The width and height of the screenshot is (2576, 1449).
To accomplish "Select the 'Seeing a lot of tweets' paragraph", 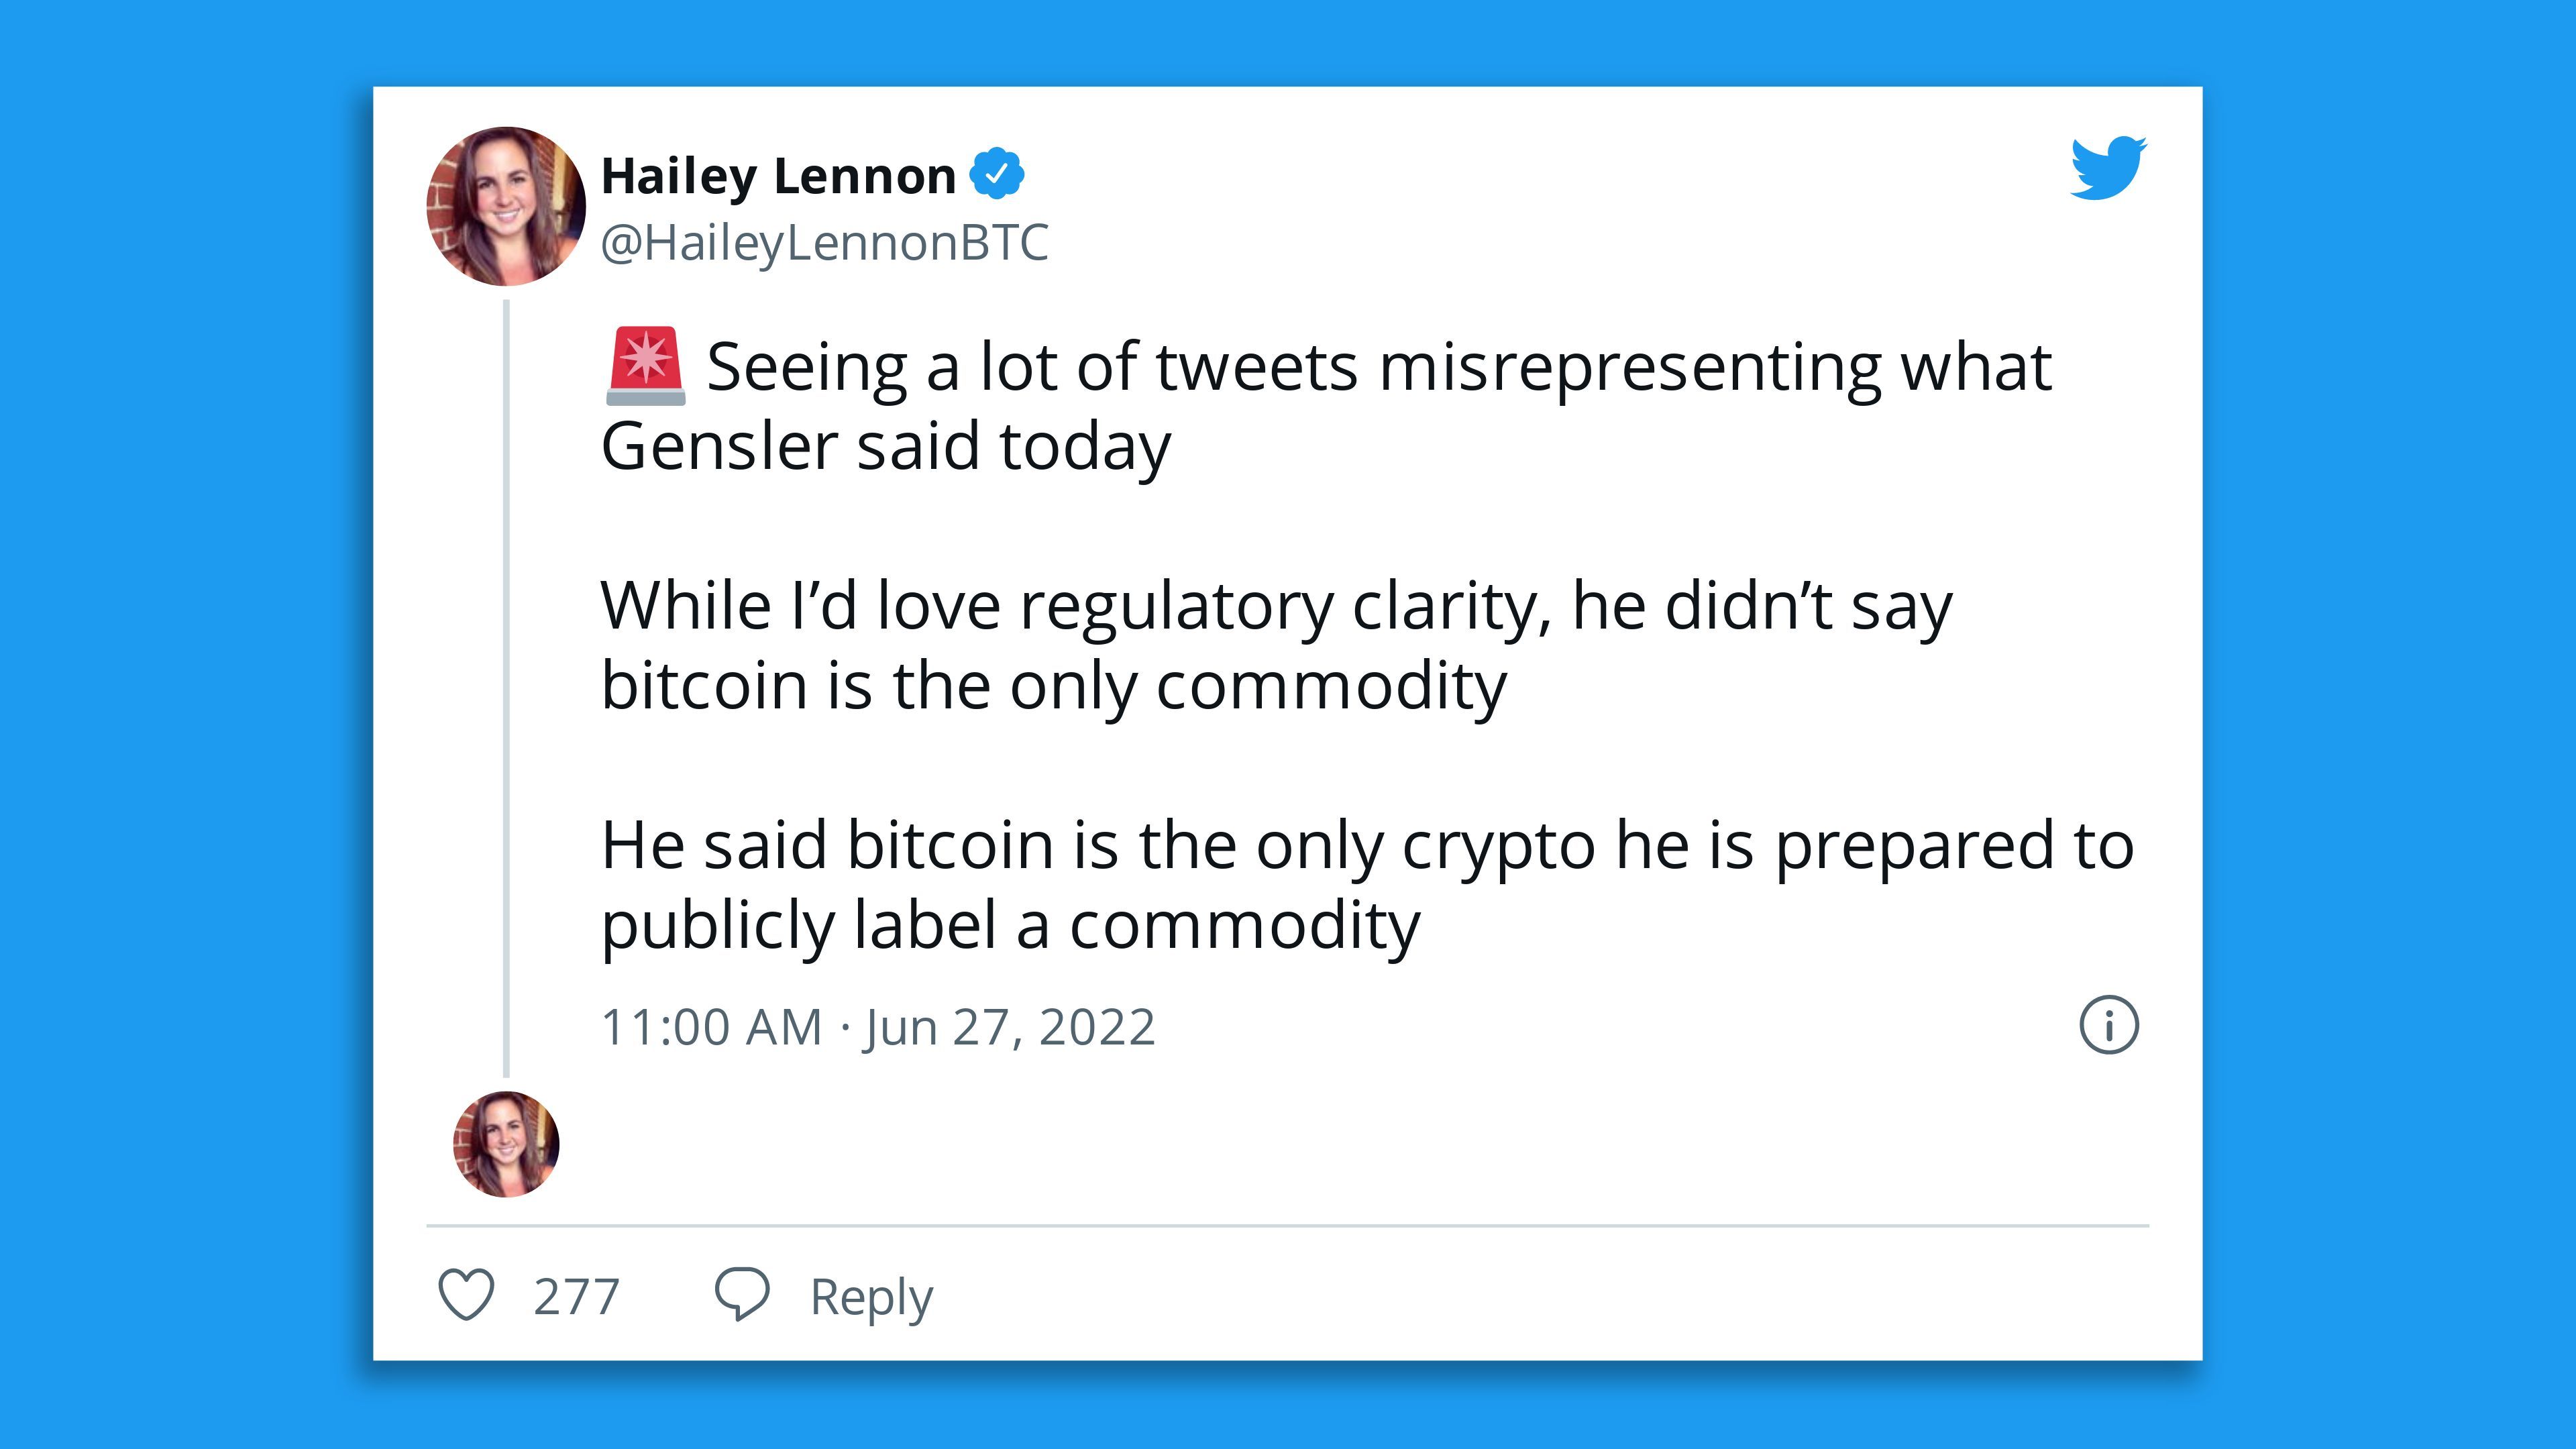I will tap(1327, 406).
